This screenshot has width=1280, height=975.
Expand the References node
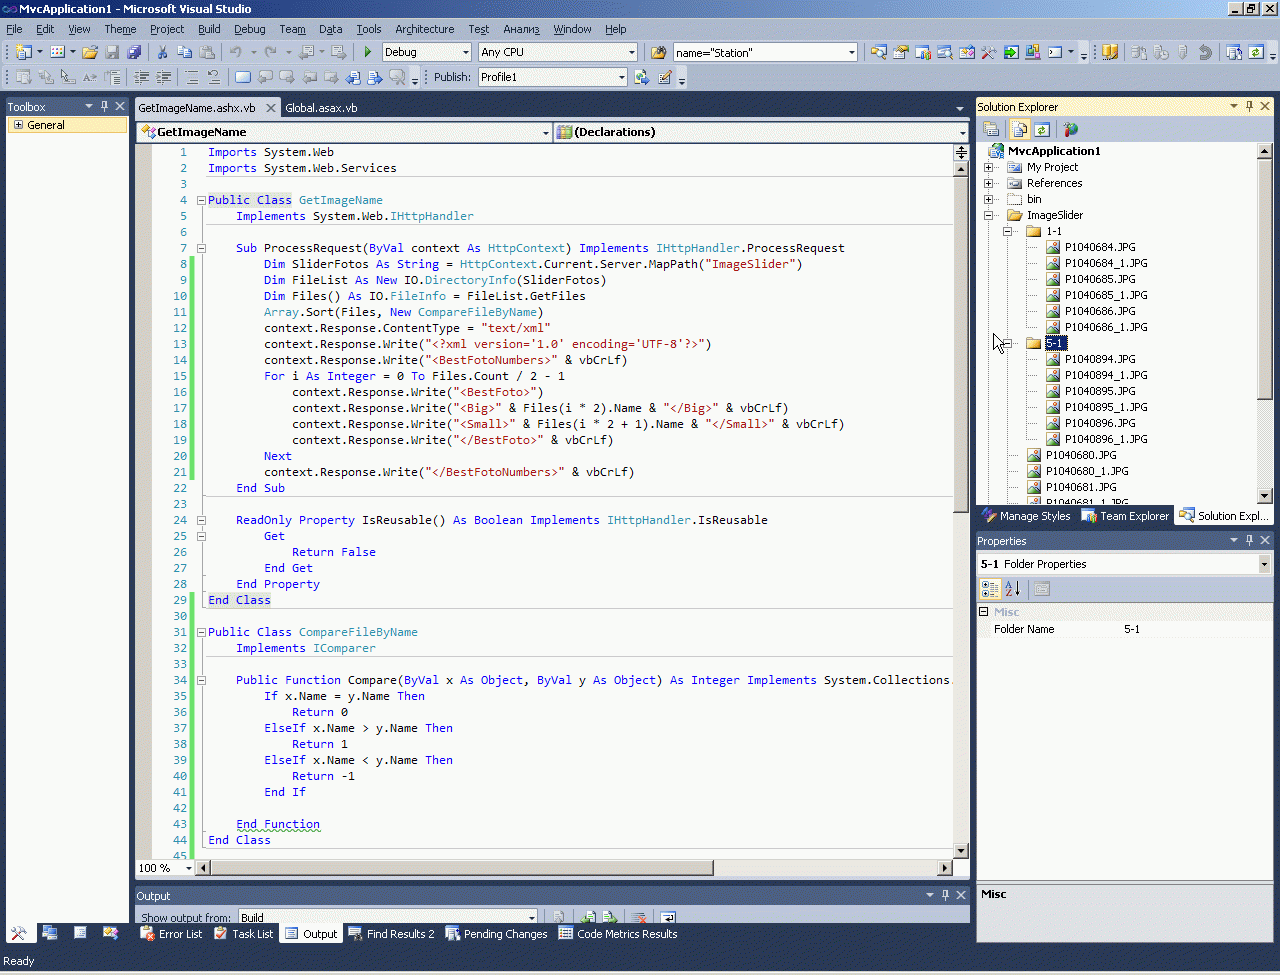[x=989, y=183]
